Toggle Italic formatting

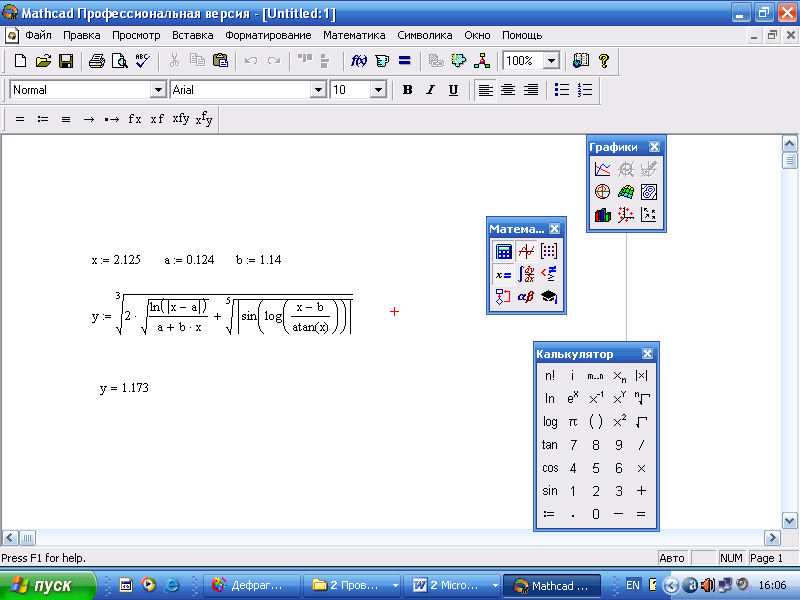431,90
